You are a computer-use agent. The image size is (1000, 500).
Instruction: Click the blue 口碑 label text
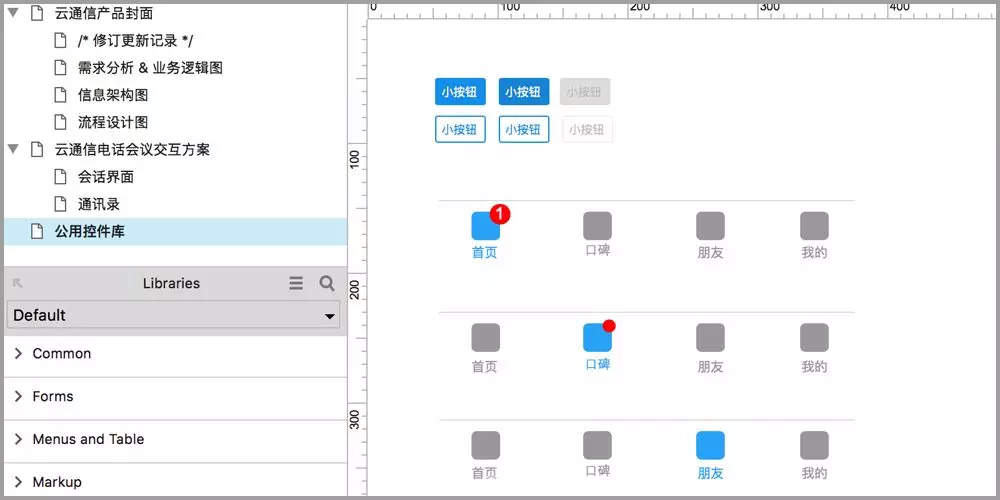point(598,364)
